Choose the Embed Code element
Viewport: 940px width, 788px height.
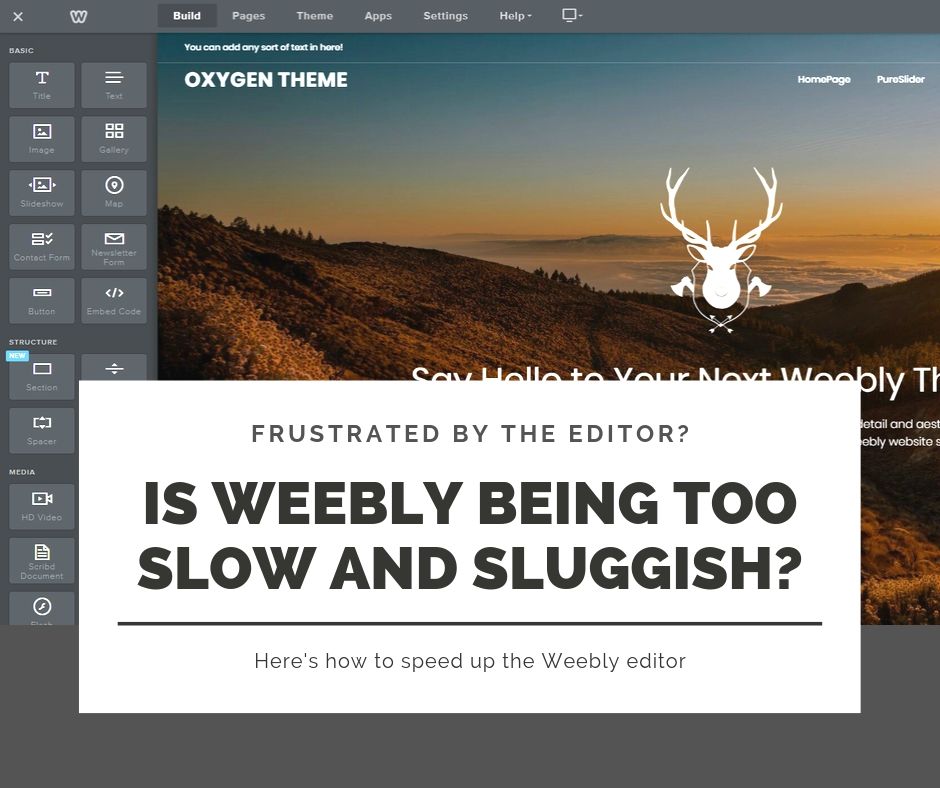point(114,301)
